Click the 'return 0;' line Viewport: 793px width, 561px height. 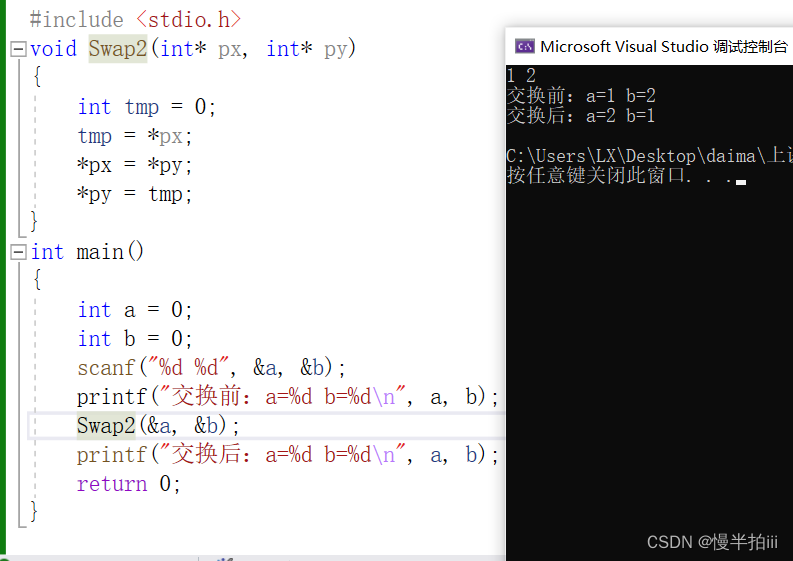pos(128,484)
